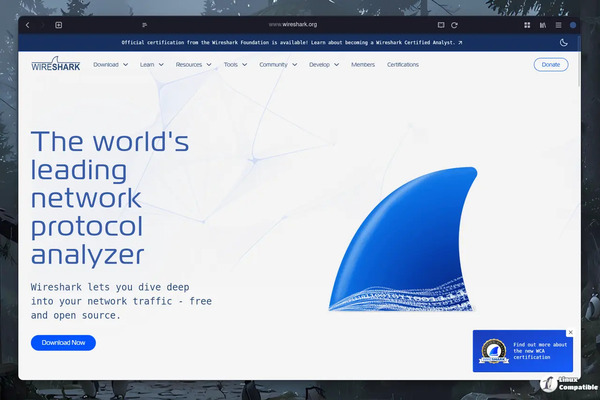Open the Certifications page
The width and height of the screenshot is (600, 400).
click(402, 65)
